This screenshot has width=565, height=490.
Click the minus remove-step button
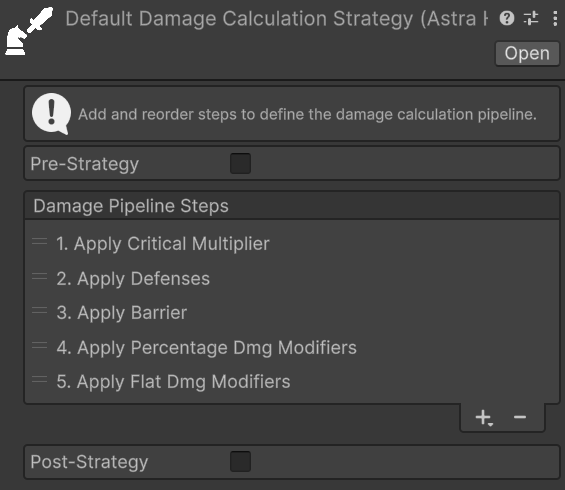click(x=520, y=417)
